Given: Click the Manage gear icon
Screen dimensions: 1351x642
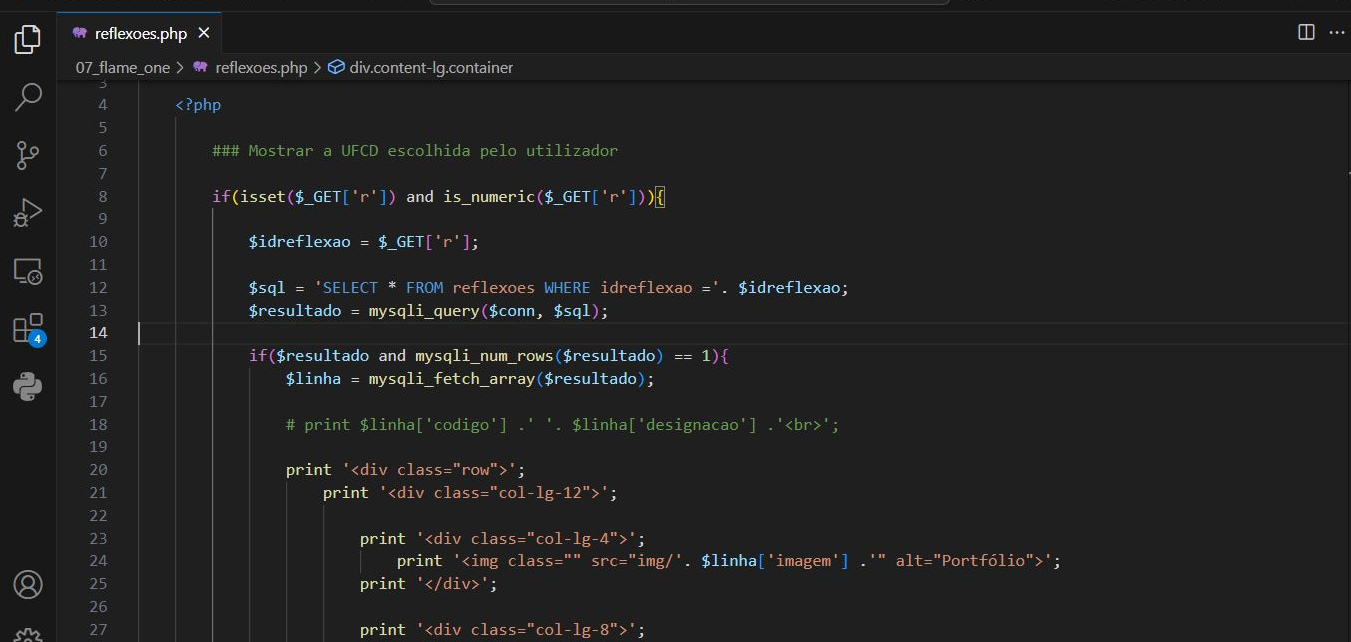Looking at the screenshot, I should 28,634.
